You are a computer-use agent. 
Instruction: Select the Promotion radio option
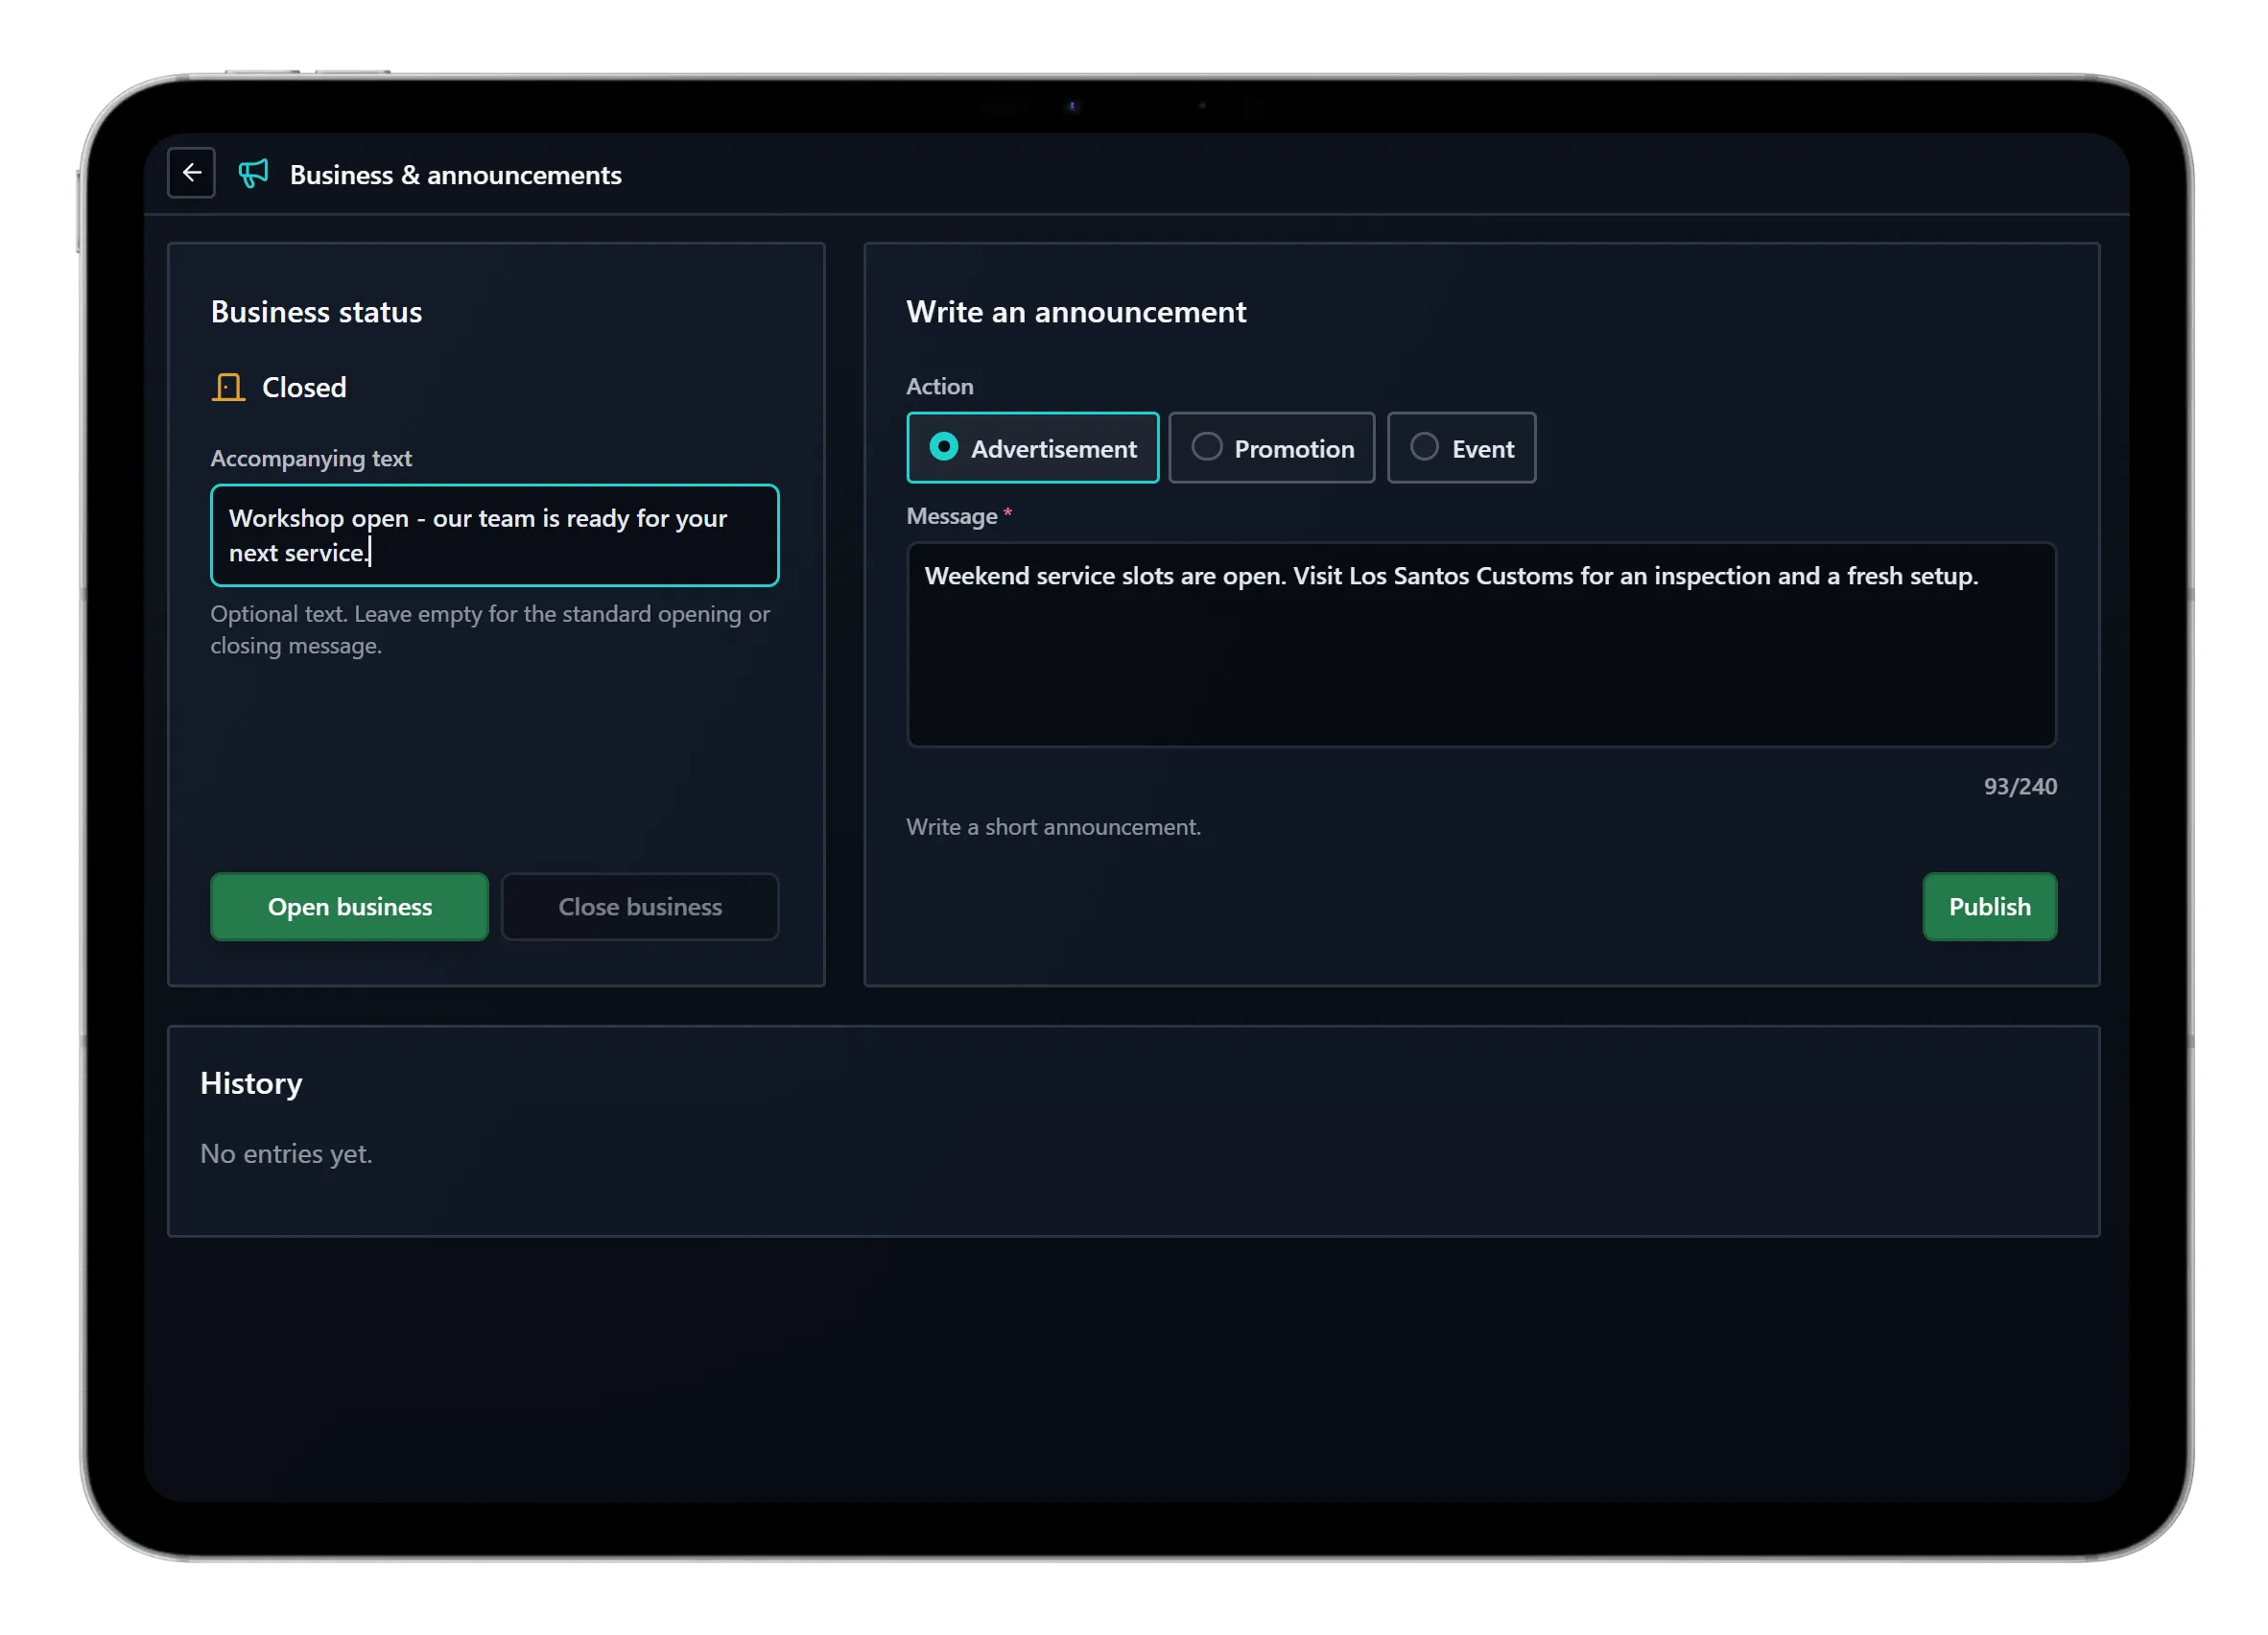pos(1271,448)
